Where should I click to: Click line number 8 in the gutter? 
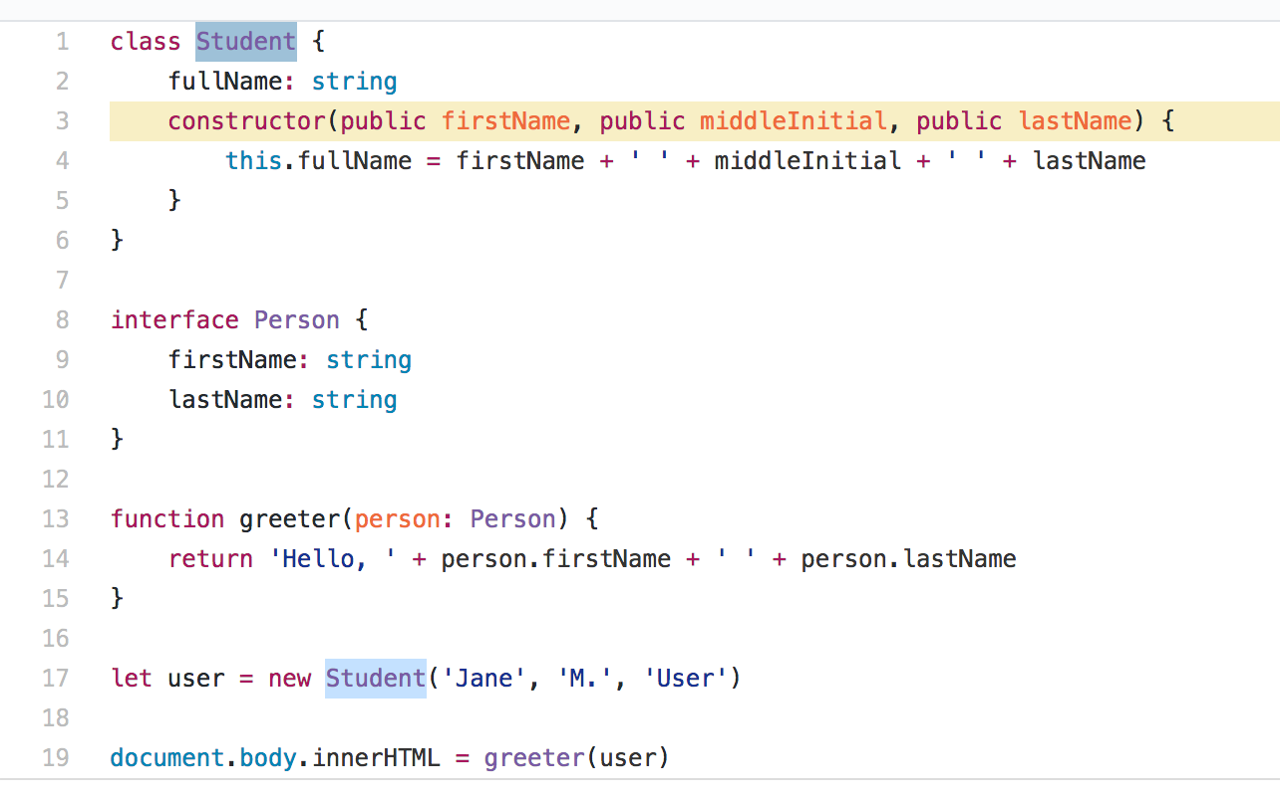click(x=63, y=320)
